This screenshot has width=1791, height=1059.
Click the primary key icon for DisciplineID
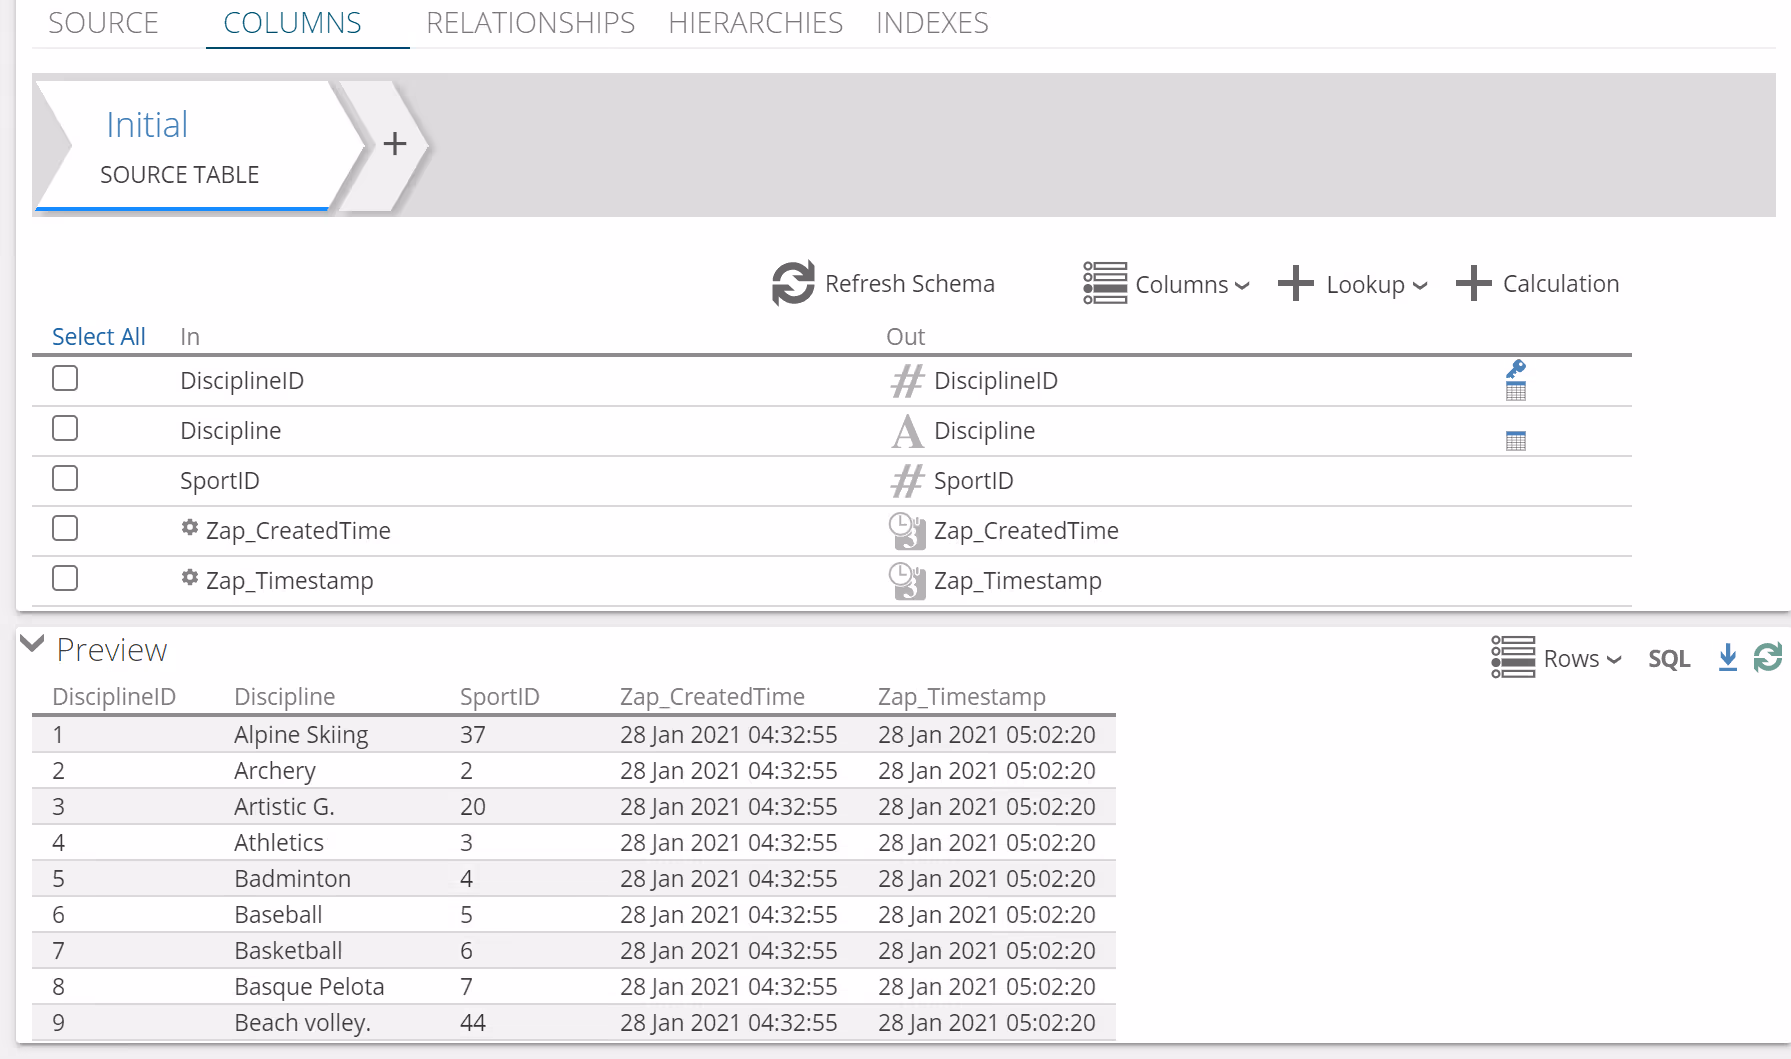tap(1516, 369)
